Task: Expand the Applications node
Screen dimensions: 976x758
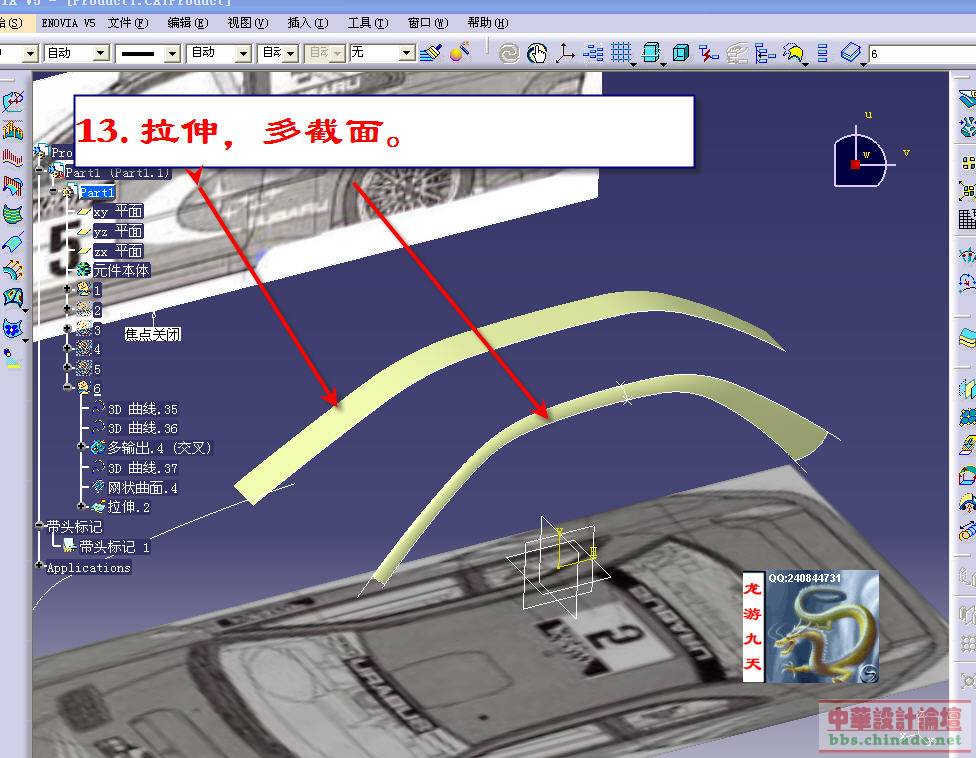Action: point(40,566)
